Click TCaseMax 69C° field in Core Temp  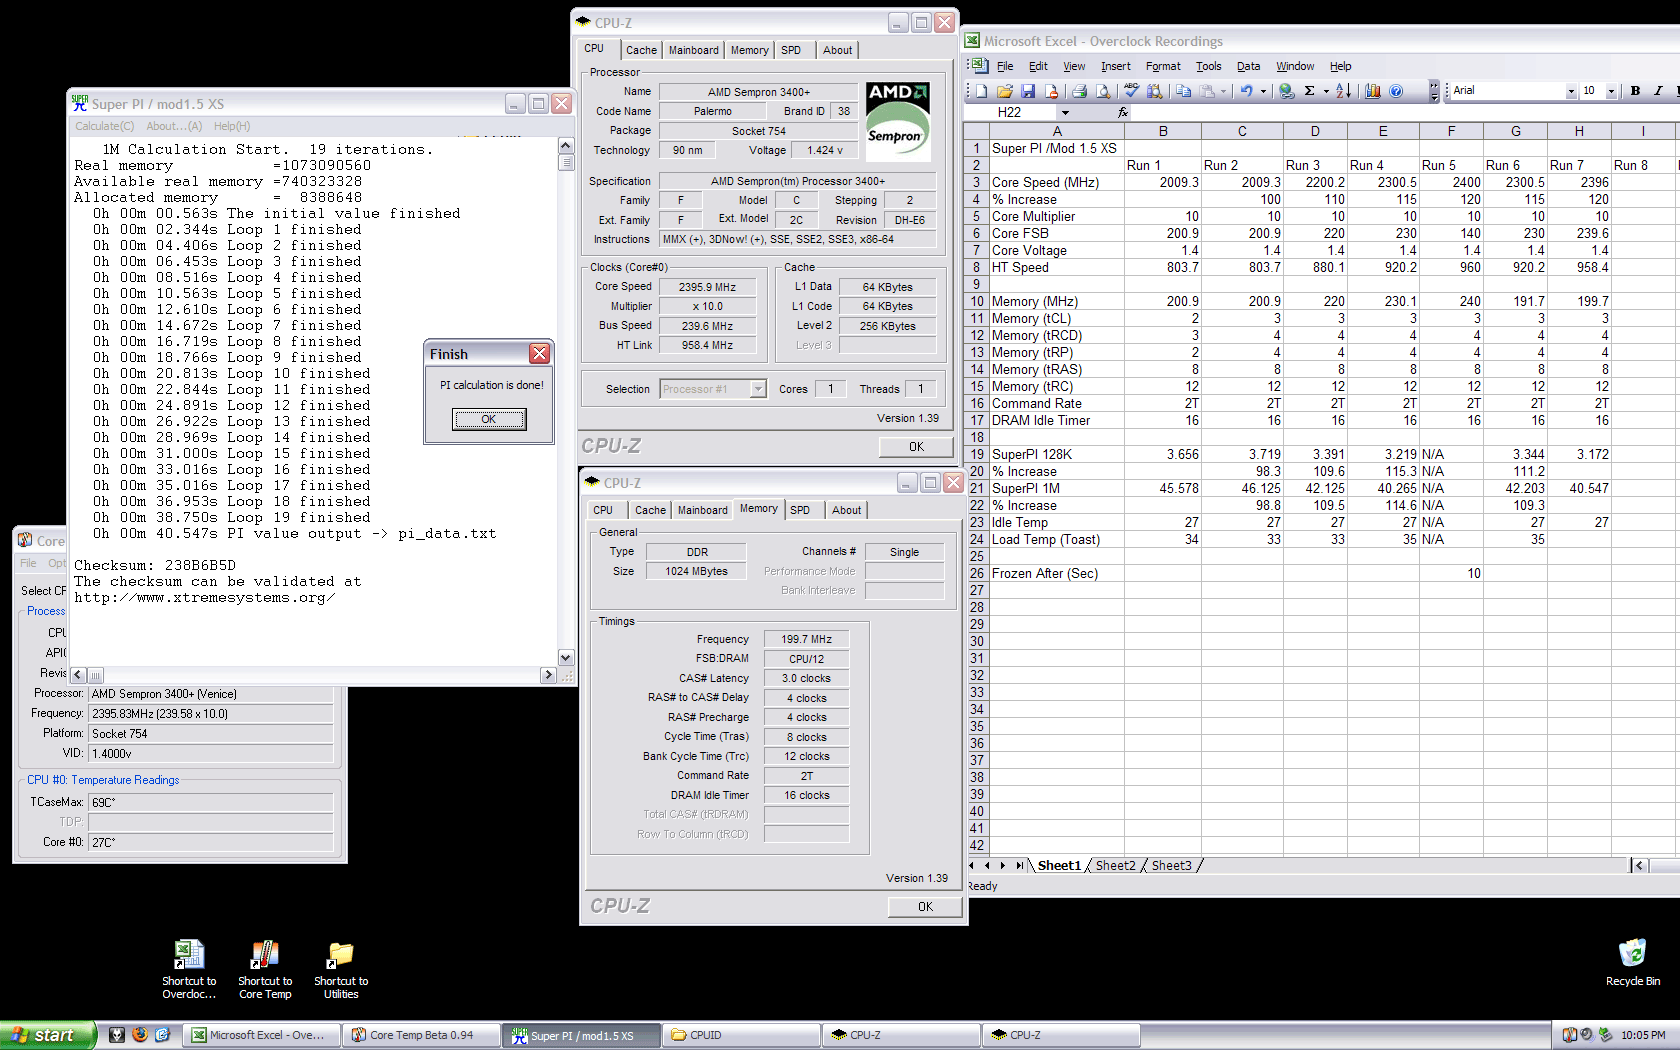pos(211,802)
